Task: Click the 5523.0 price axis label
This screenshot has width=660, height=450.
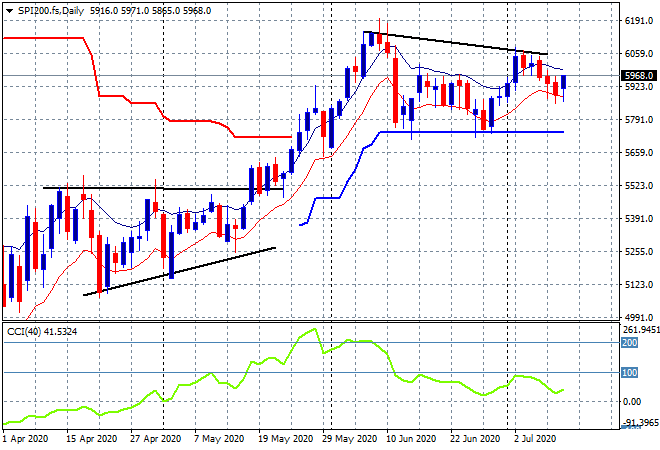Action: [639, 186]
